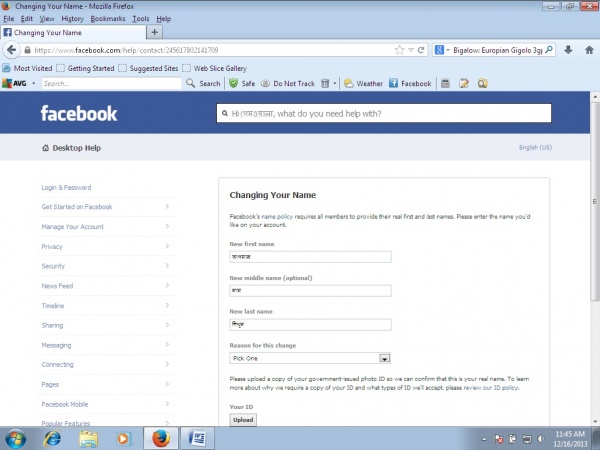Open the File menu

8,19
